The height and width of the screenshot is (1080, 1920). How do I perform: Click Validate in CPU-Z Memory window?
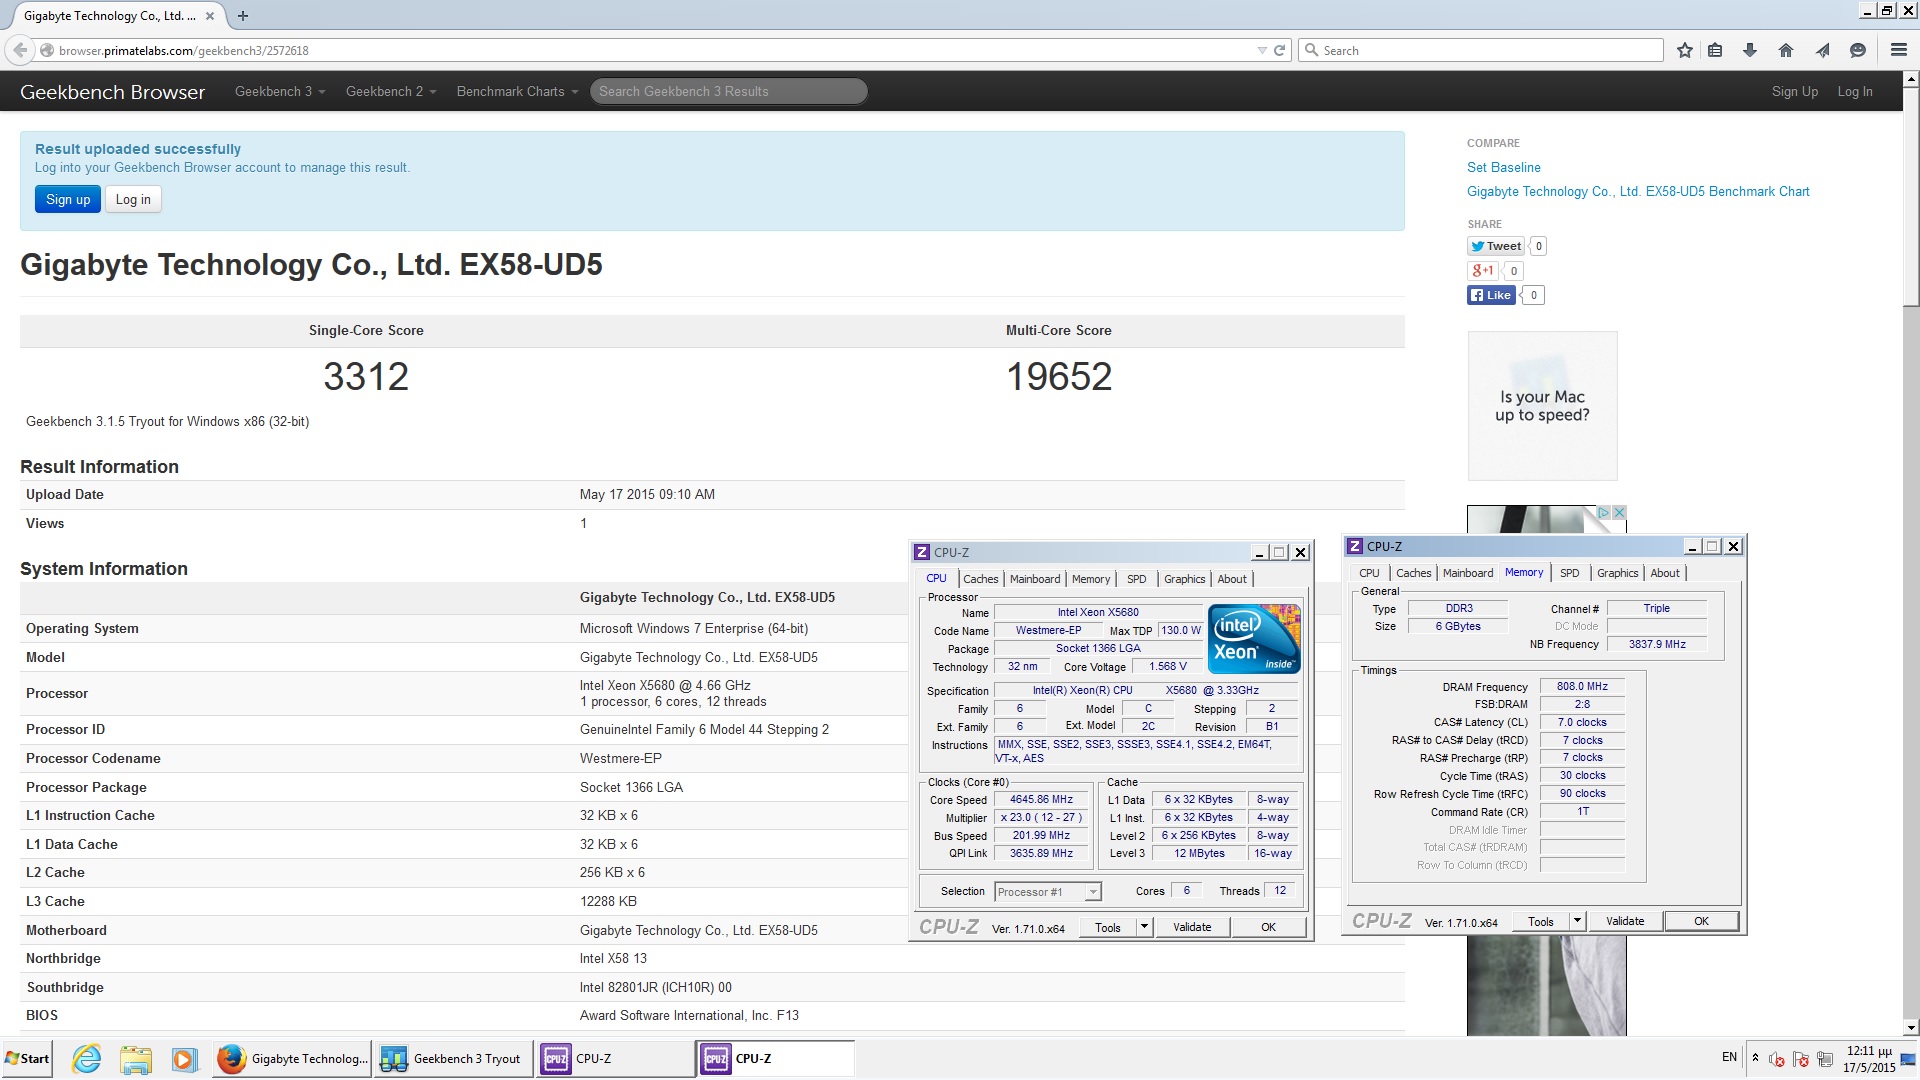[1625, 921]
